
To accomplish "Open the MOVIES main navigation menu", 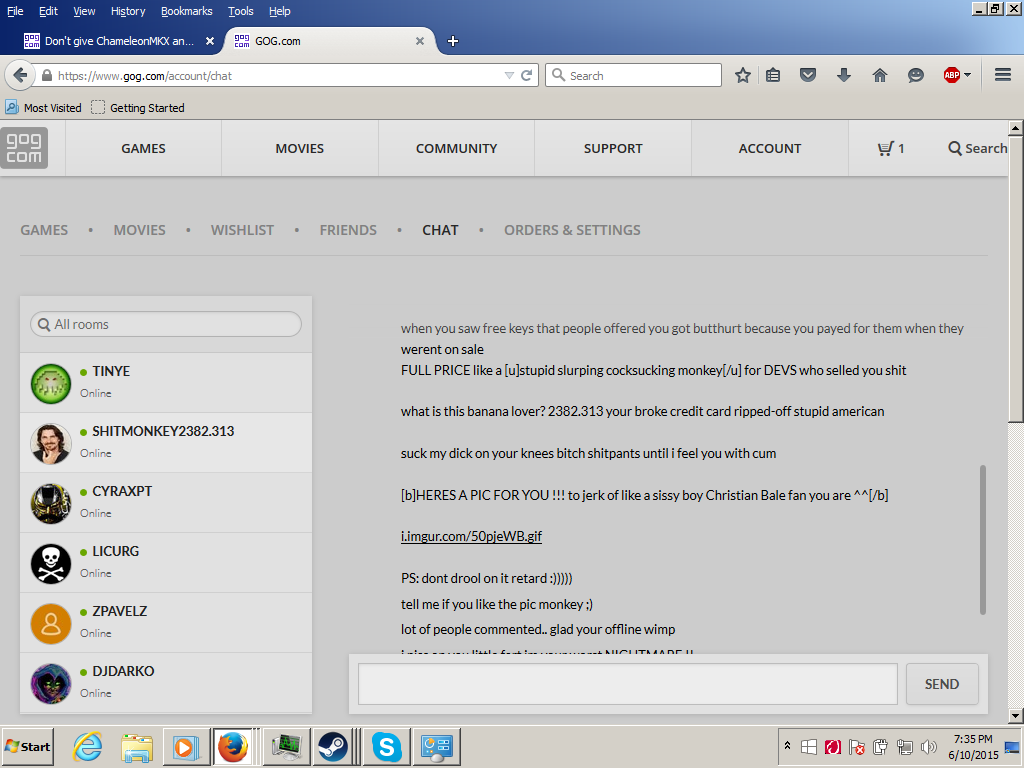I will click(300, 148).
